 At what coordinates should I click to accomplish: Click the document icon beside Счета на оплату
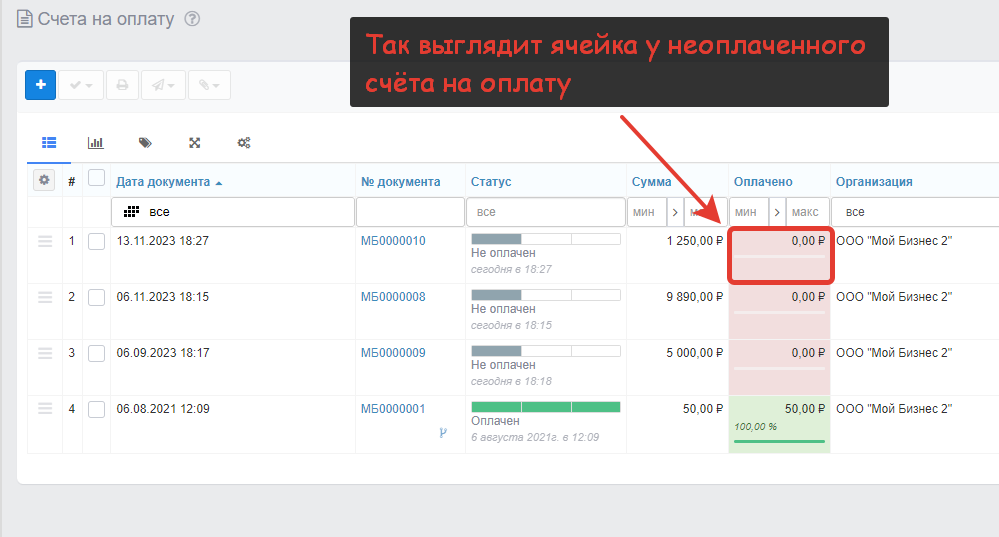click(x=24, y=19)
